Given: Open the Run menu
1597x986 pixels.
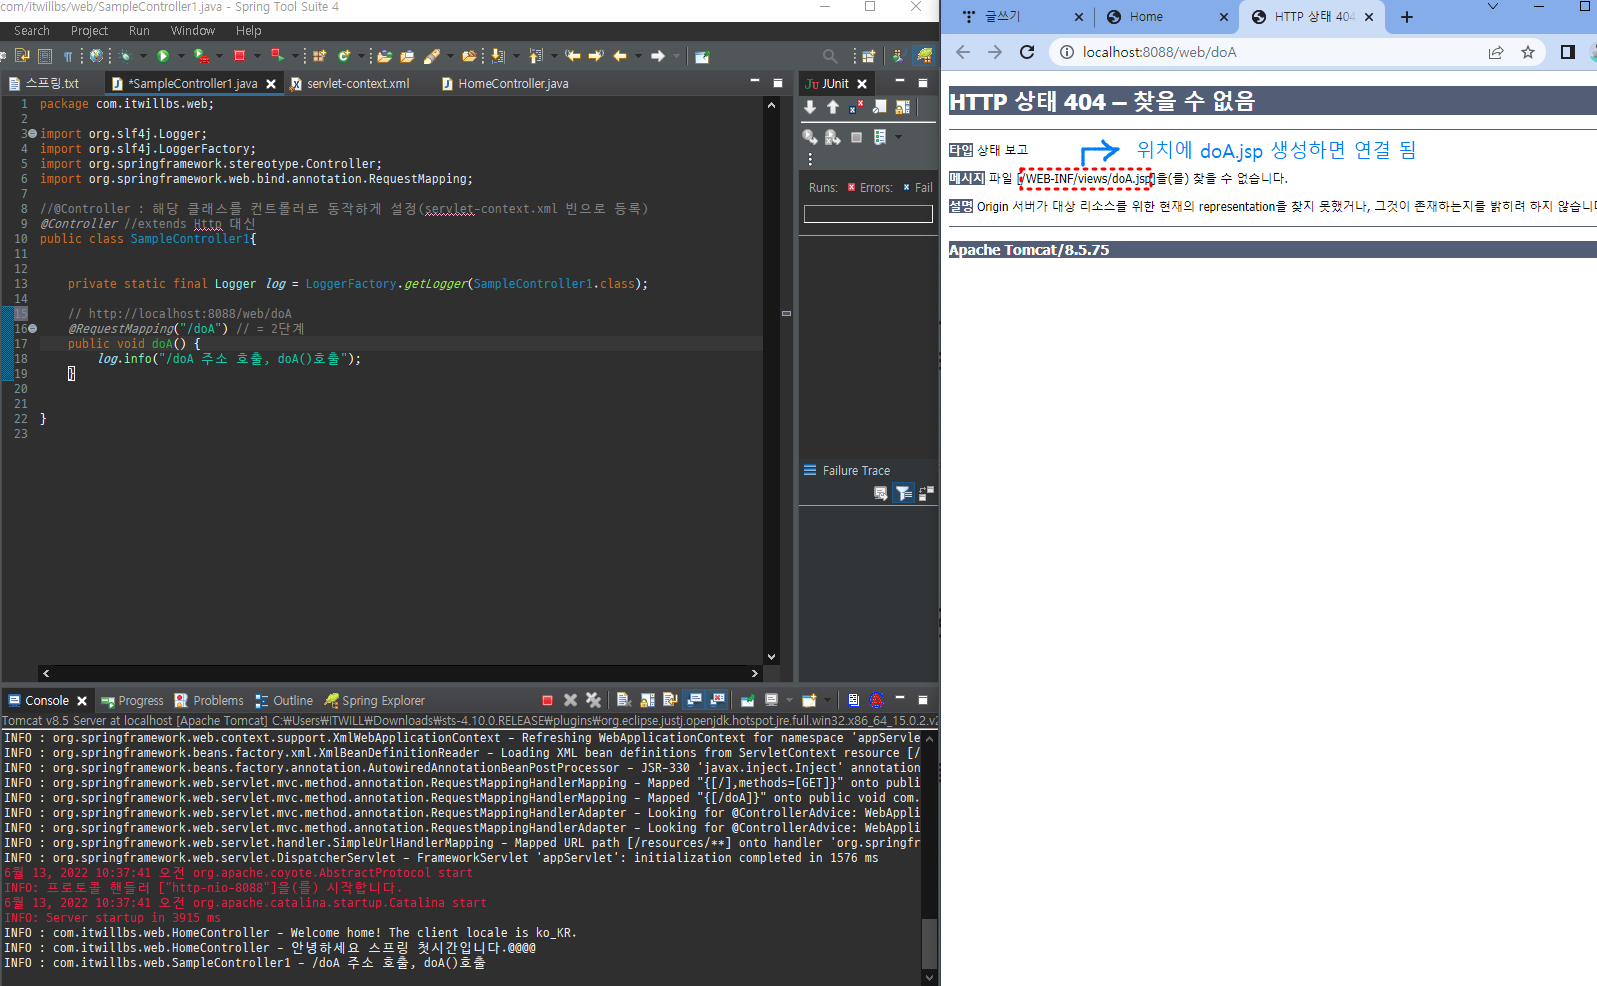Looking at the screenshot, I should (139, 31).
